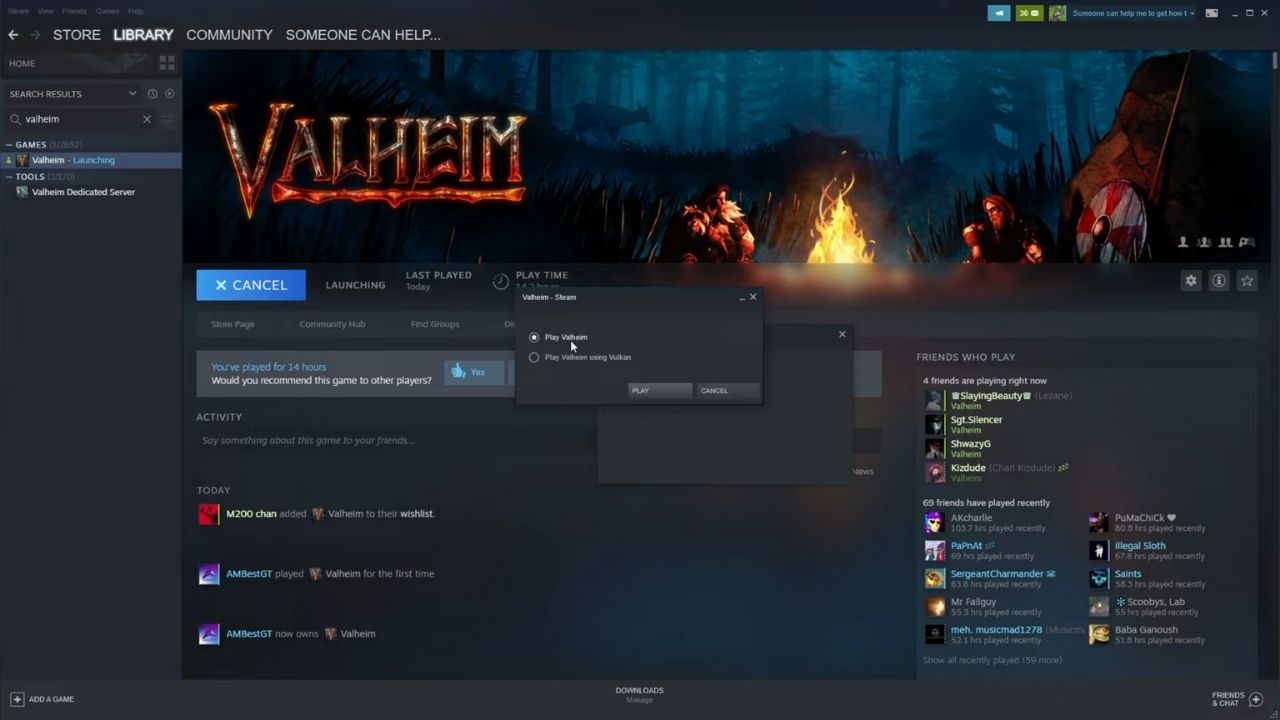
Task: Cancel the Valheim launch with blue CANCEL button
Action: tap(250, 284)
